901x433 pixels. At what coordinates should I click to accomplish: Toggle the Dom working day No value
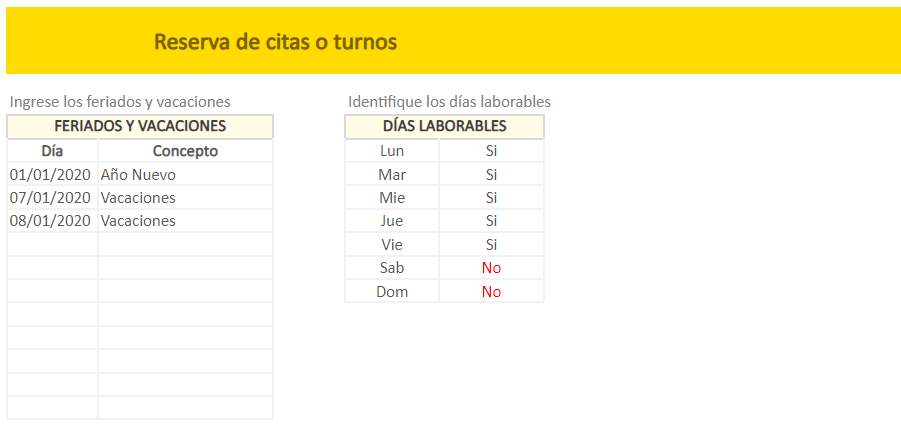491,291
